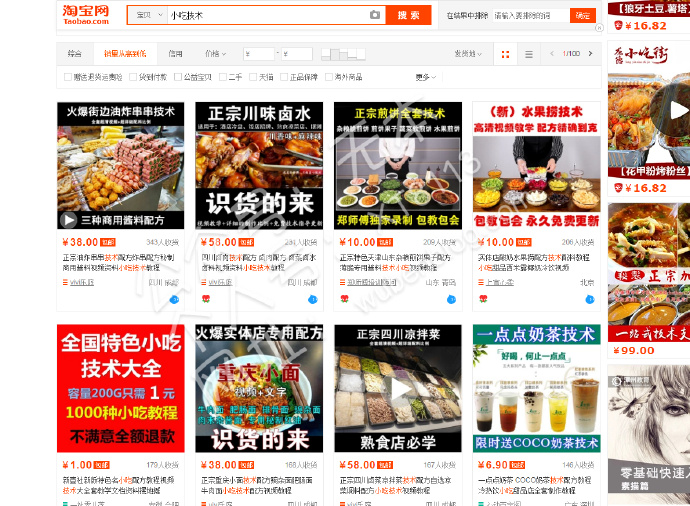Screen dimensions: 690x506
Task: Open 正宗煎饼全套技术 product thumbnail
Action: pos(398,165)
